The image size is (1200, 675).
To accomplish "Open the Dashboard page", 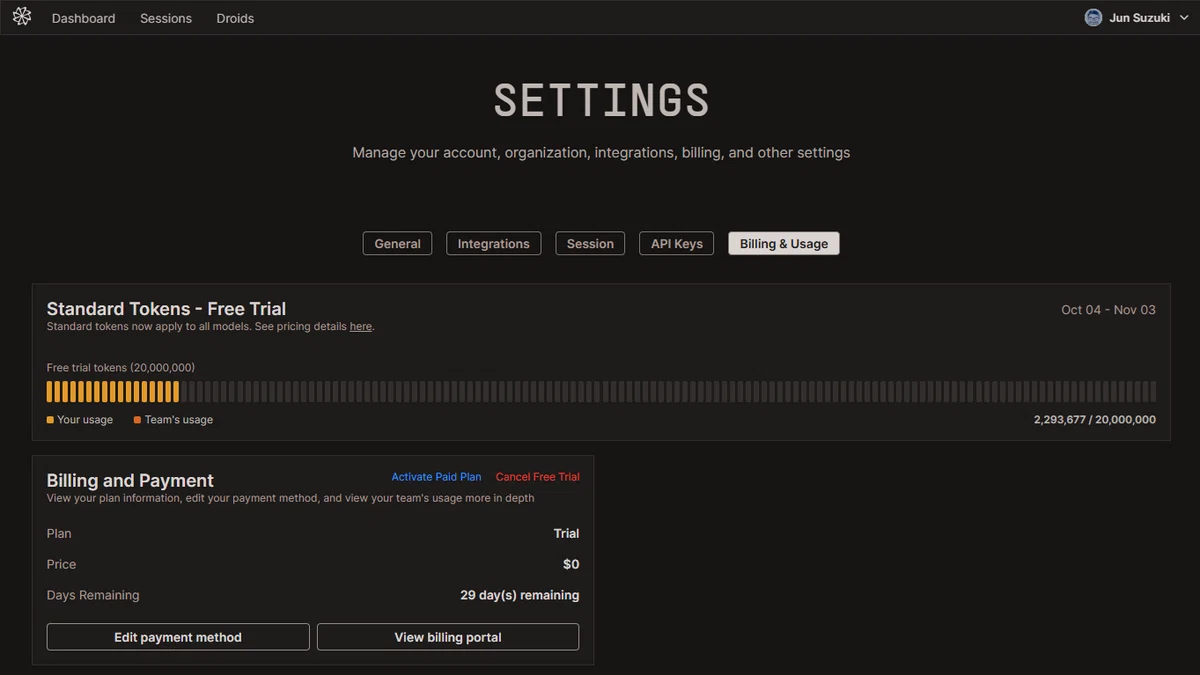I will click(x=83, y=18).
